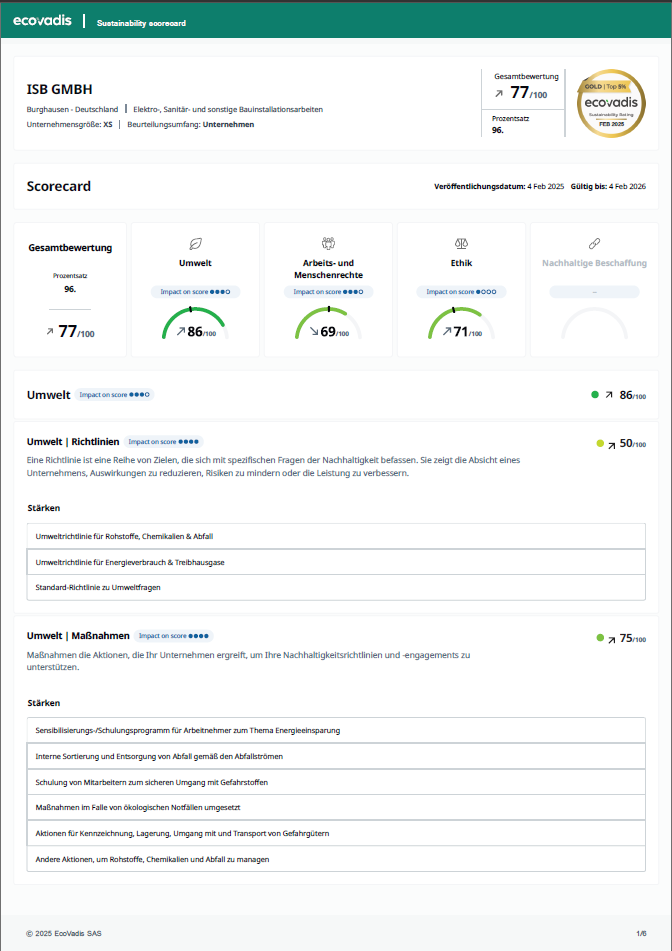
Task: Click Elektro-, Sanitär- und sonstige Bauinstallationsarbeiten text
Action: click(228, 109)
